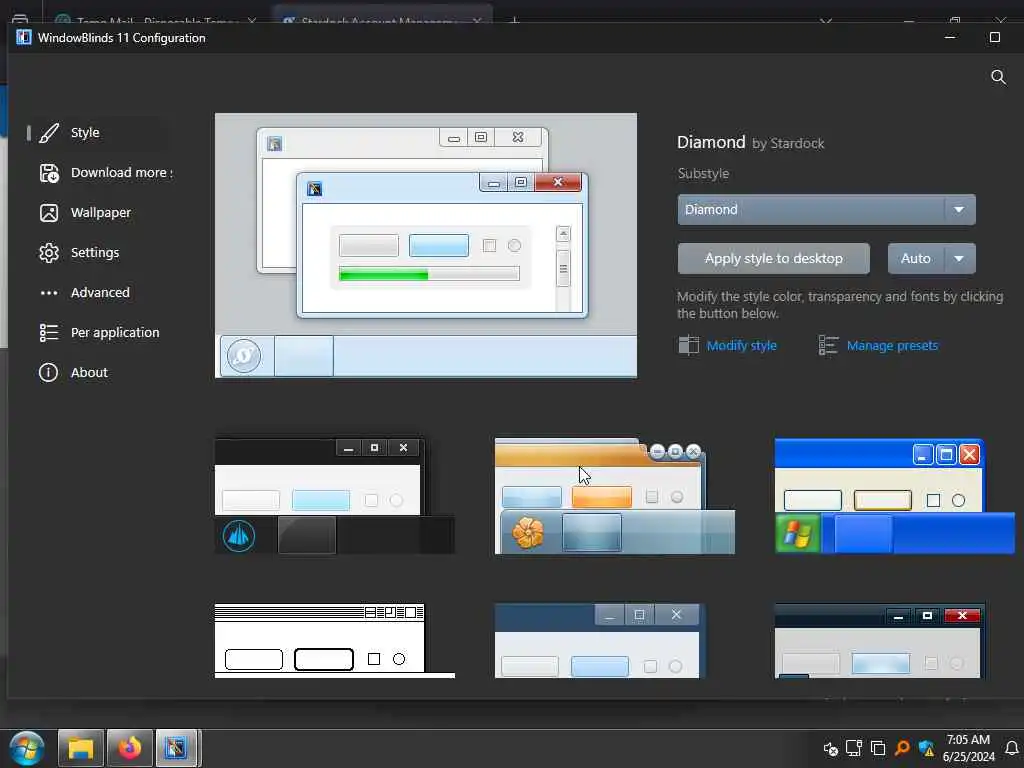Go to Wallpaper section
The height and width of the screenshot is (768, 1024).
coord(99,213)
